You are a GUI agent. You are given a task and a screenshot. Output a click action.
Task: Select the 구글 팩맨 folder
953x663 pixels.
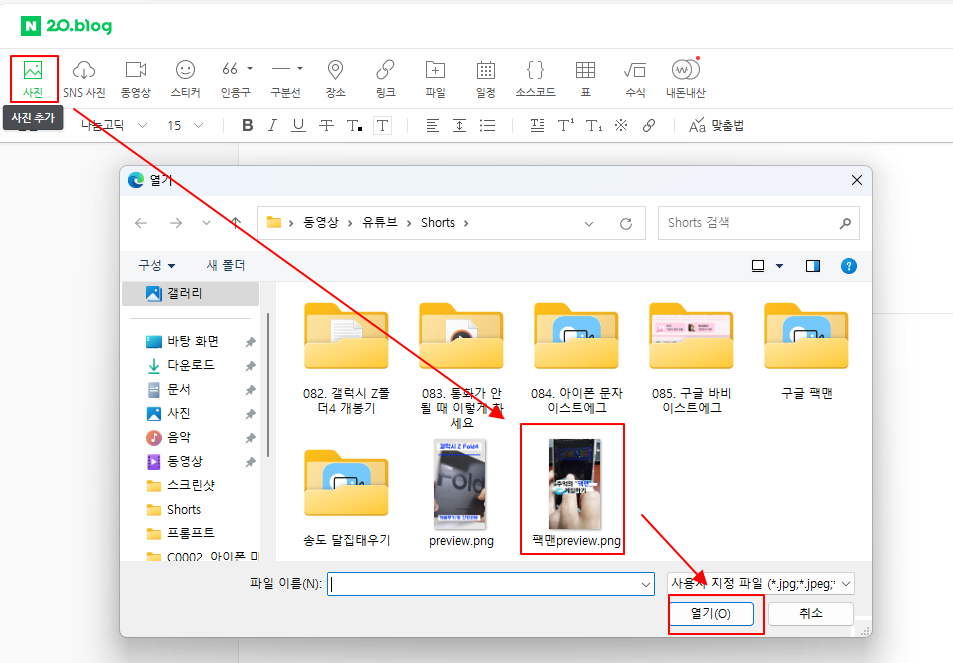click(806, 351)
